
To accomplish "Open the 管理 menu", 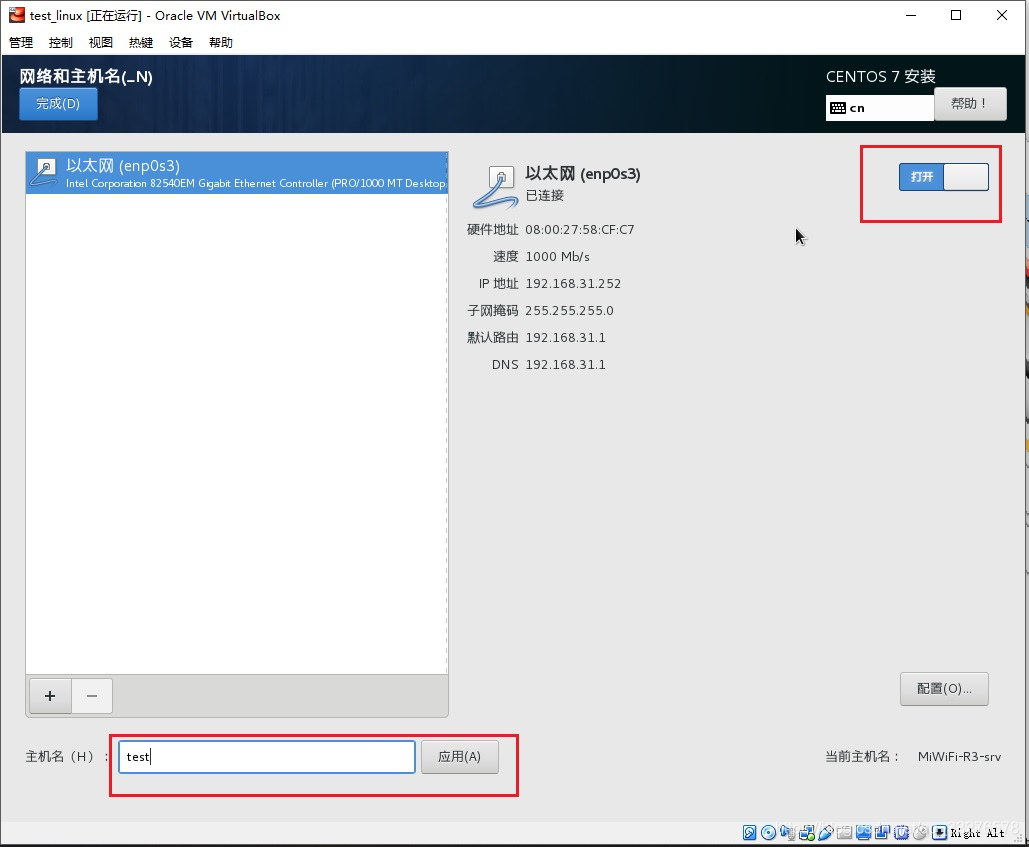I will [x=20, y=43].
